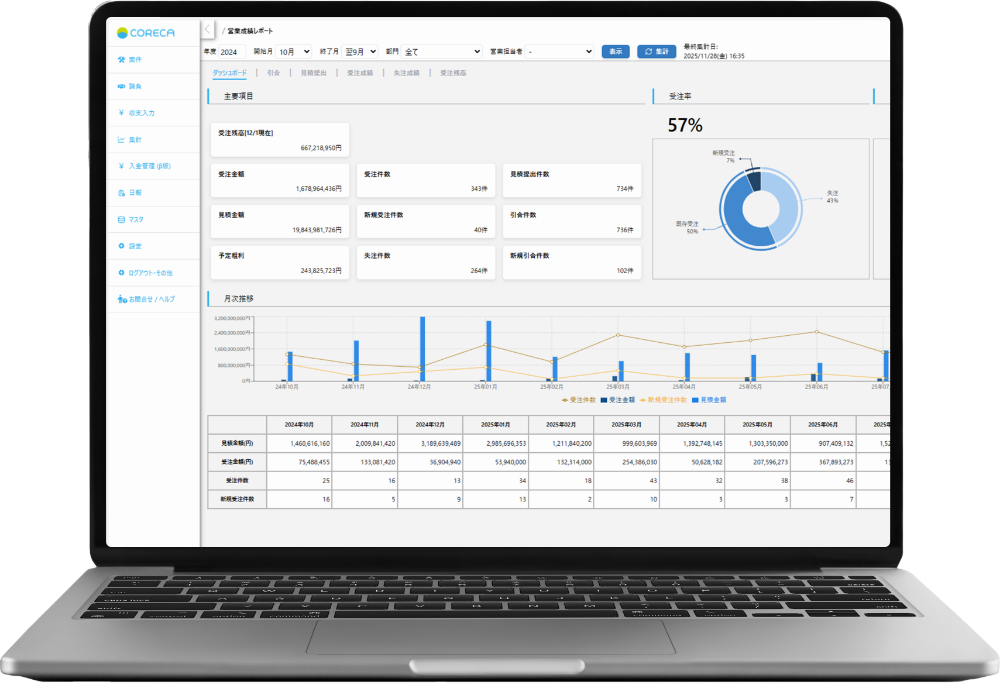
Task: Click the handshake icon in sidebar
Action: (x=121, y=87)
